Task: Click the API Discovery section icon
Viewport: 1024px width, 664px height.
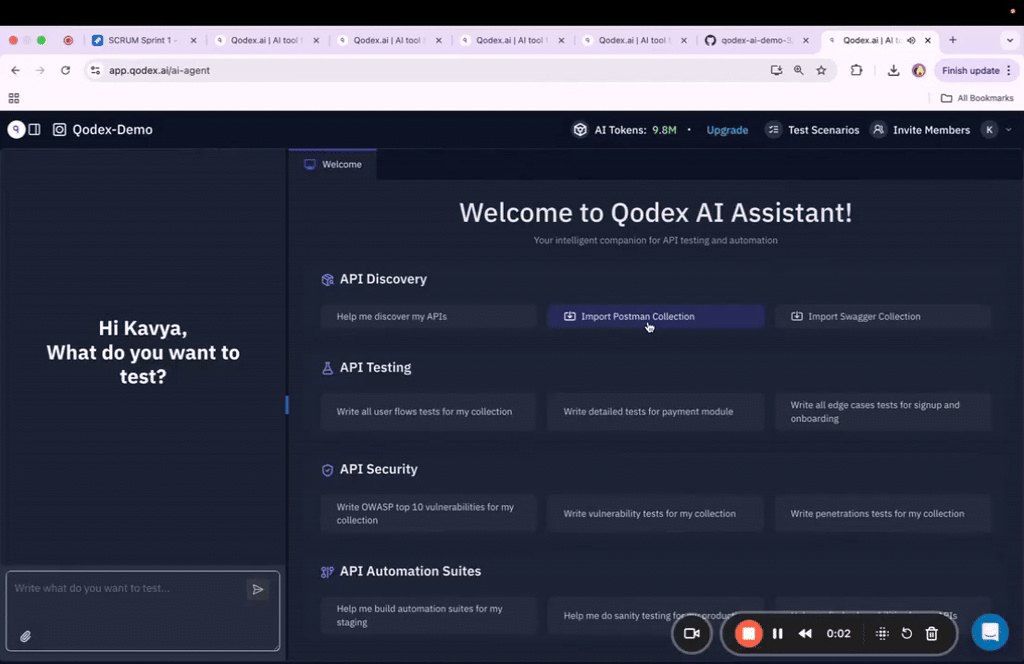Action: tap(327, 279)
